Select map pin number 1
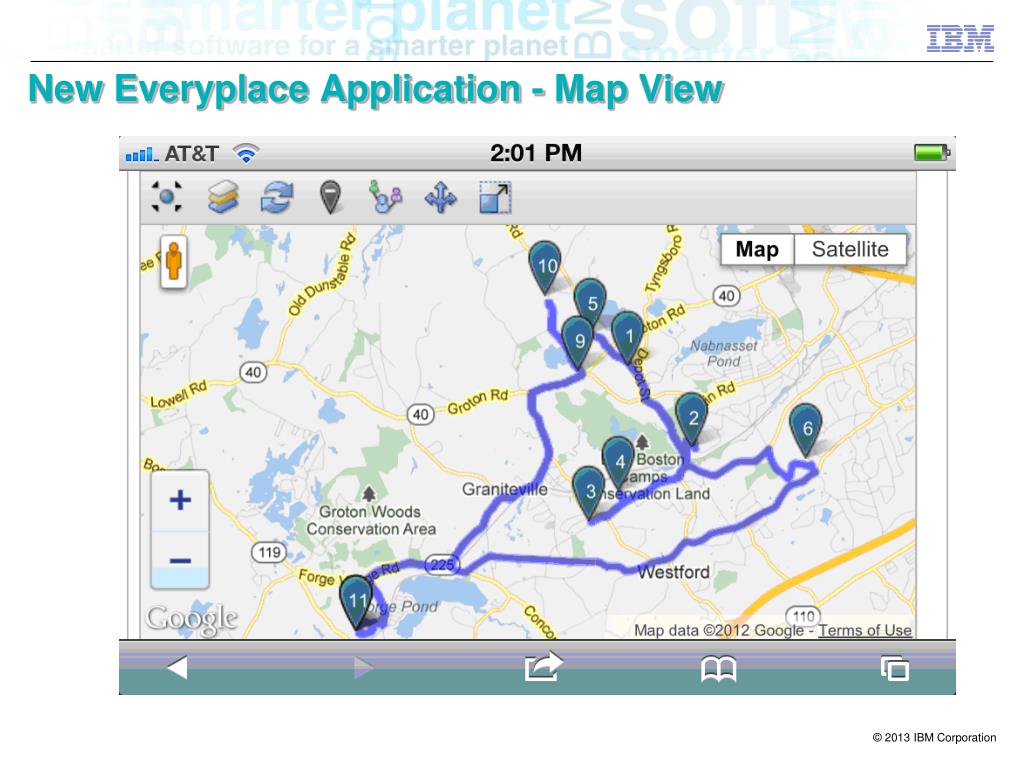The height and width of the screenshot is (768, 1024). [628, 336]
